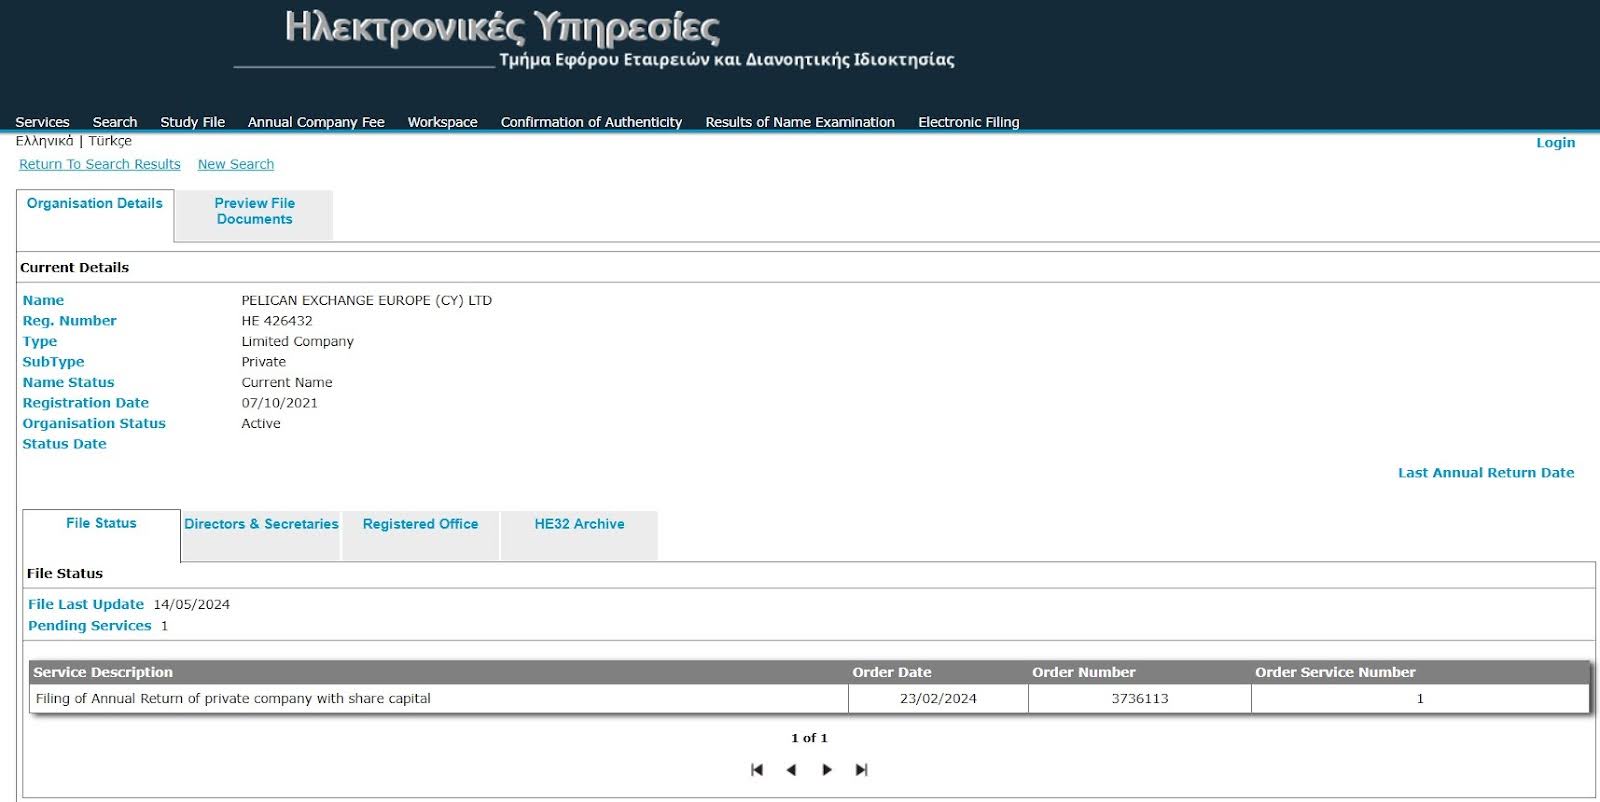The height and width of the screenshot is (802, 1600).
Task: Open Annual Company Fee menu
Action: (316, 122)
